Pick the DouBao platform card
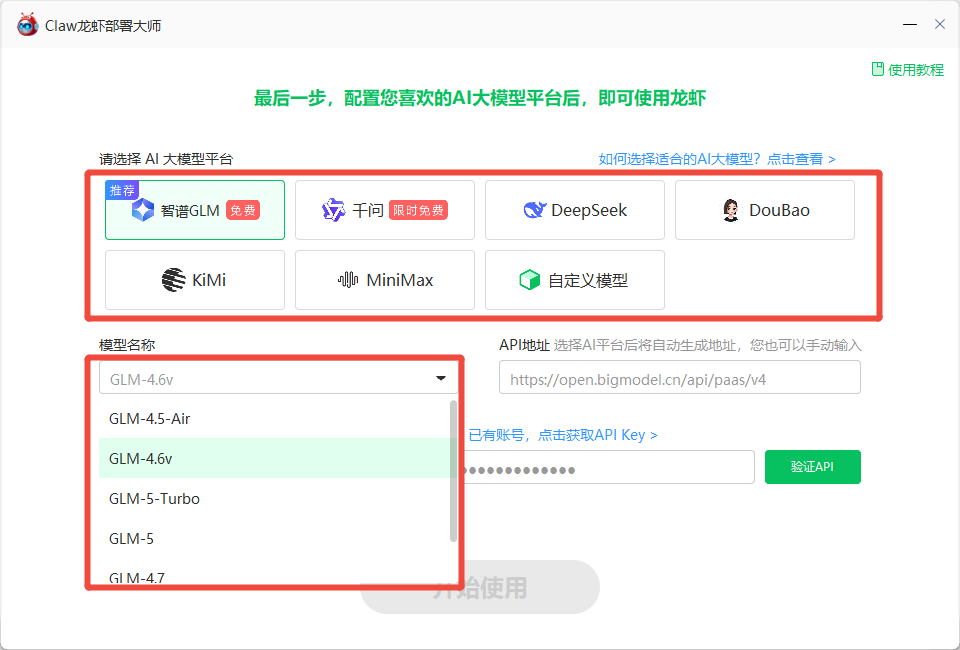 pos(765,210)
